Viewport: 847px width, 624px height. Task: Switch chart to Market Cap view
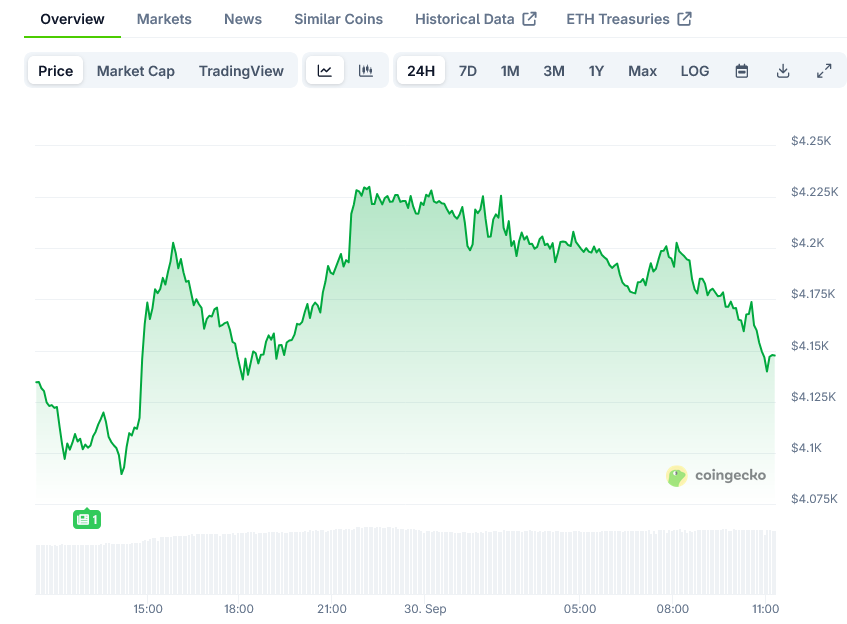coord(136,70)
